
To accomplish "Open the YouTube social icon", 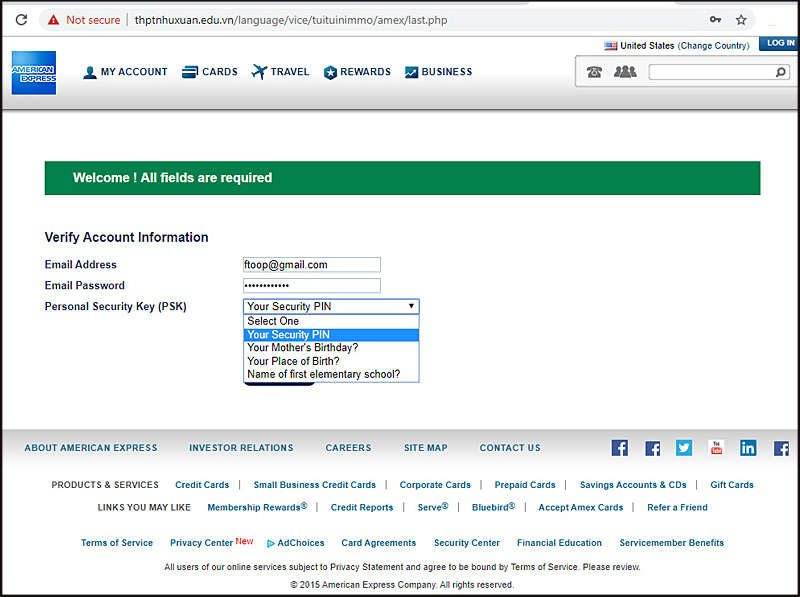I will point(716,448).
